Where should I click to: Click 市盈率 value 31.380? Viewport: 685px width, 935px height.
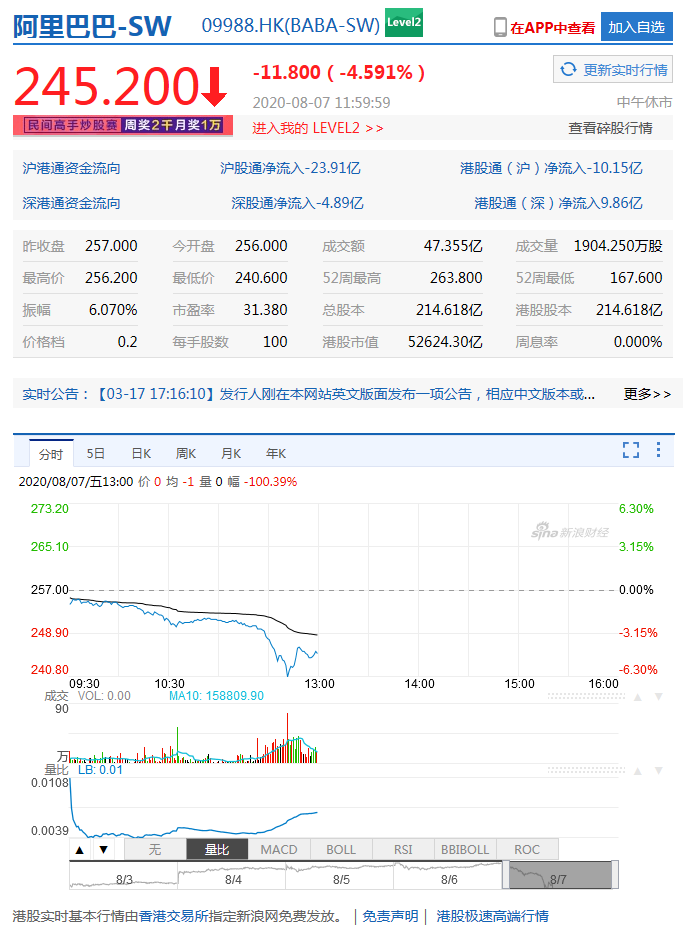coord(265,310)
